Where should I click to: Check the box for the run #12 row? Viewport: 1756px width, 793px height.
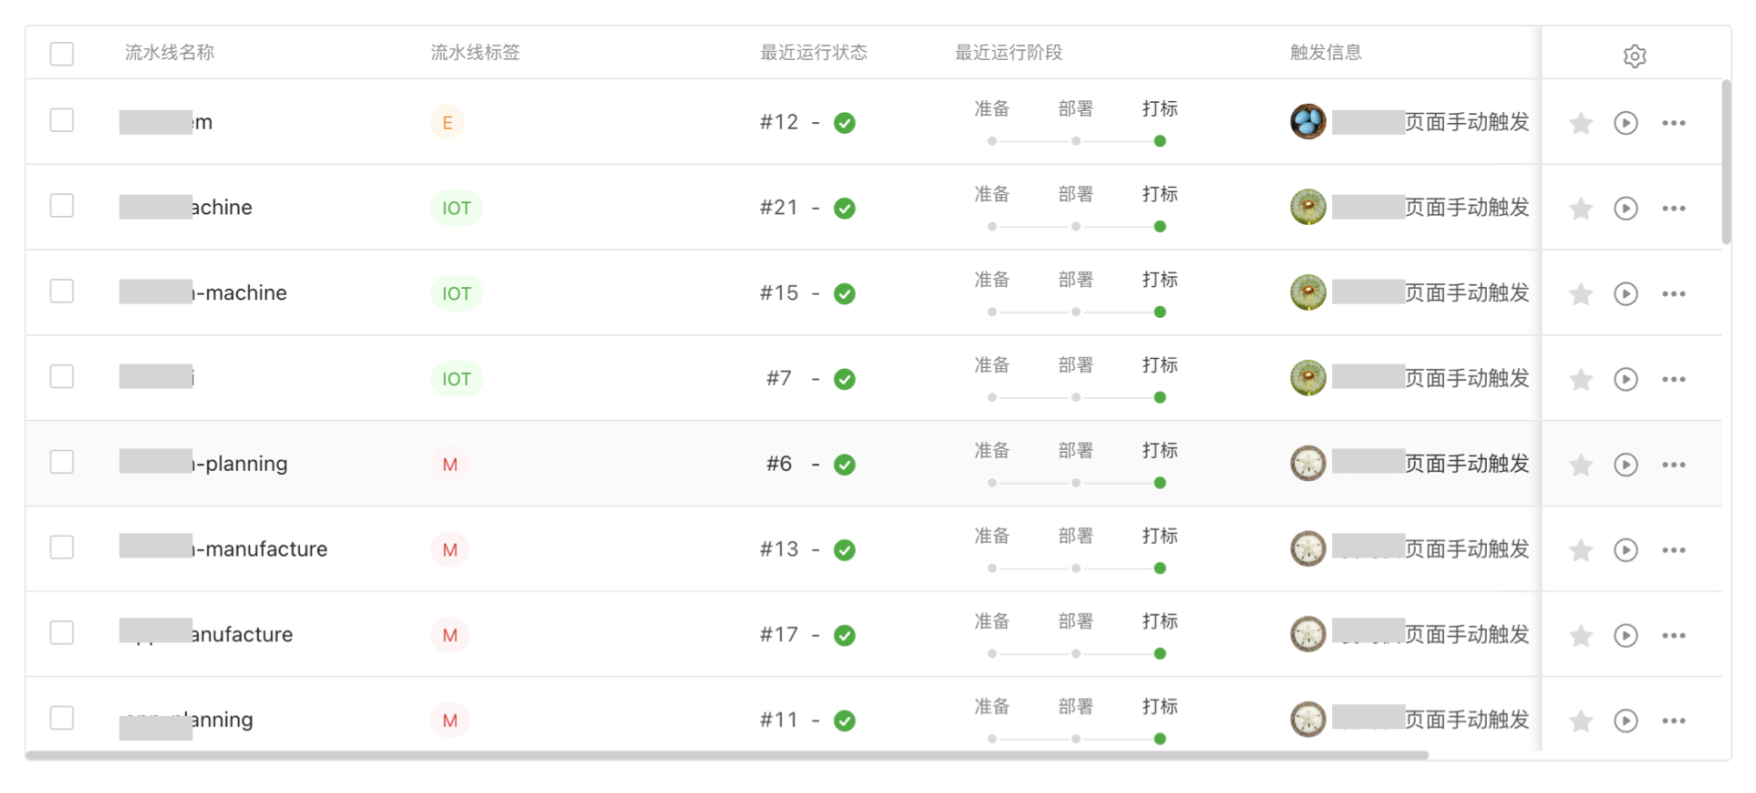coord(62,120)
